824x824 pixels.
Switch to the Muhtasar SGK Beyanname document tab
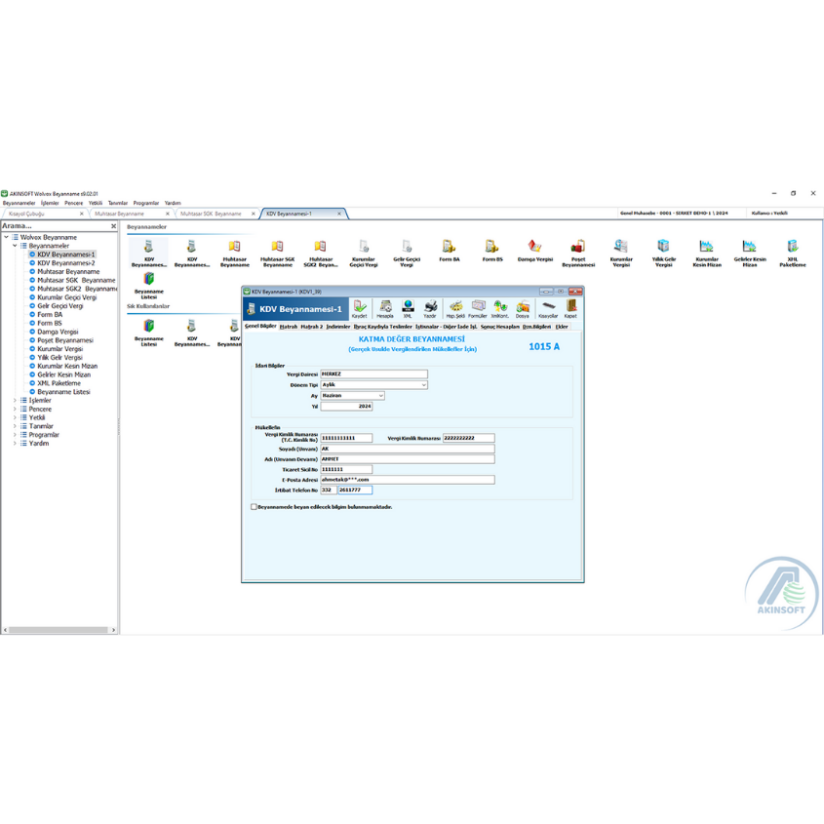point(211,213)
